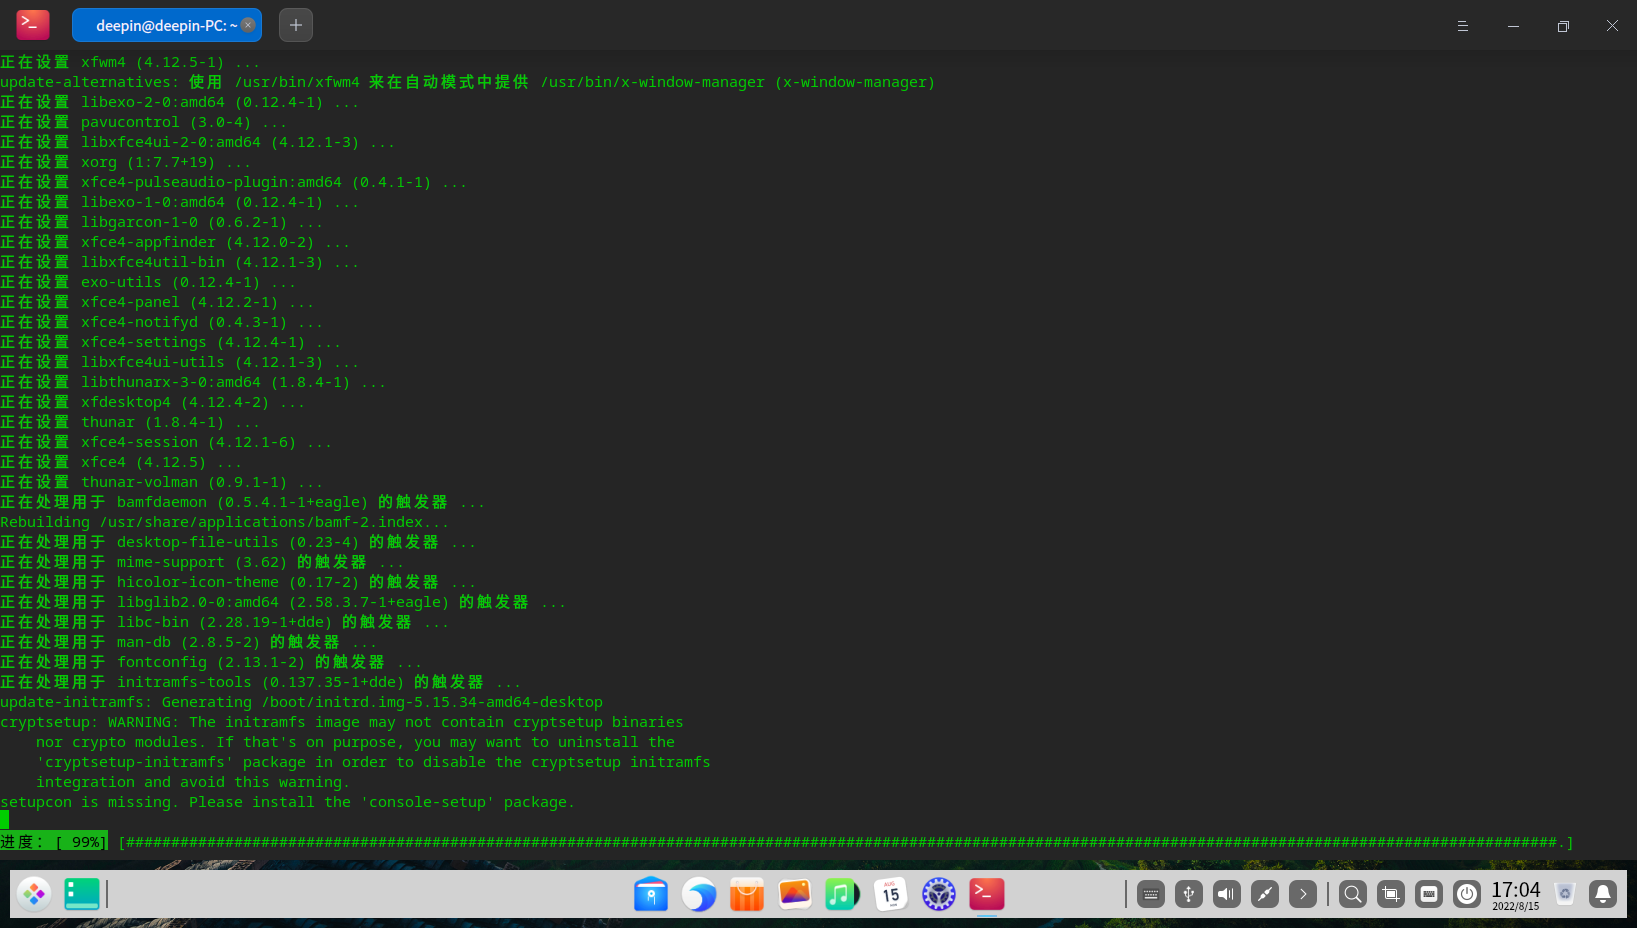This screenshot has width=1637, height=928.
Task: Click the terminal app icon in the title bar
Action: pos(33,25)
